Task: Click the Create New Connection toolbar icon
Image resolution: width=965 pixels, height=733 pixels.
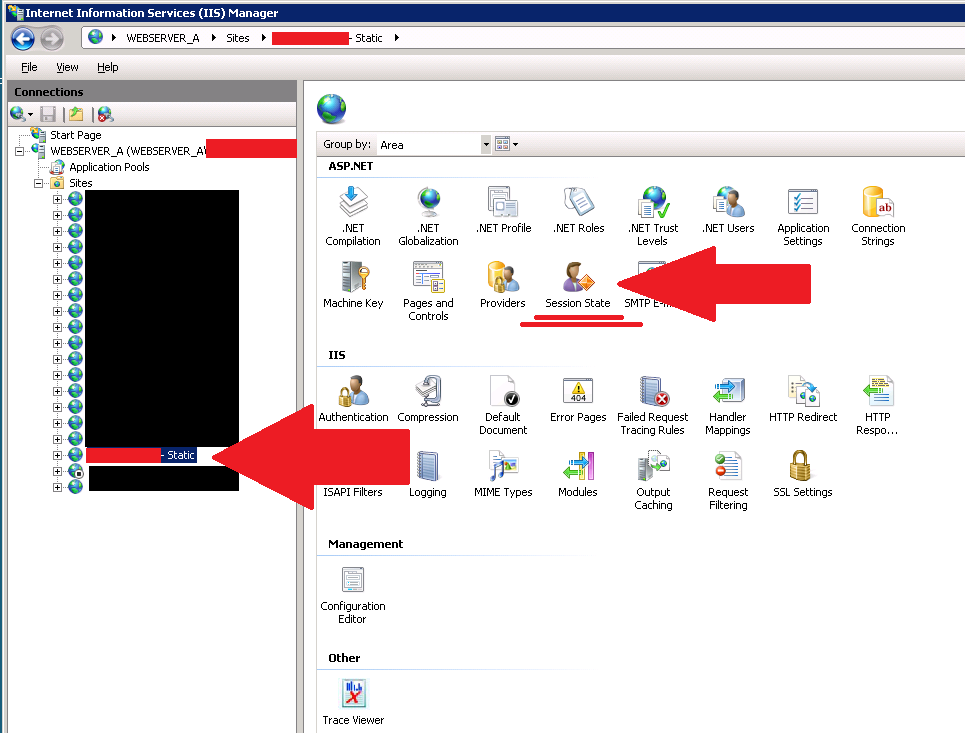Action: (20, 114)
